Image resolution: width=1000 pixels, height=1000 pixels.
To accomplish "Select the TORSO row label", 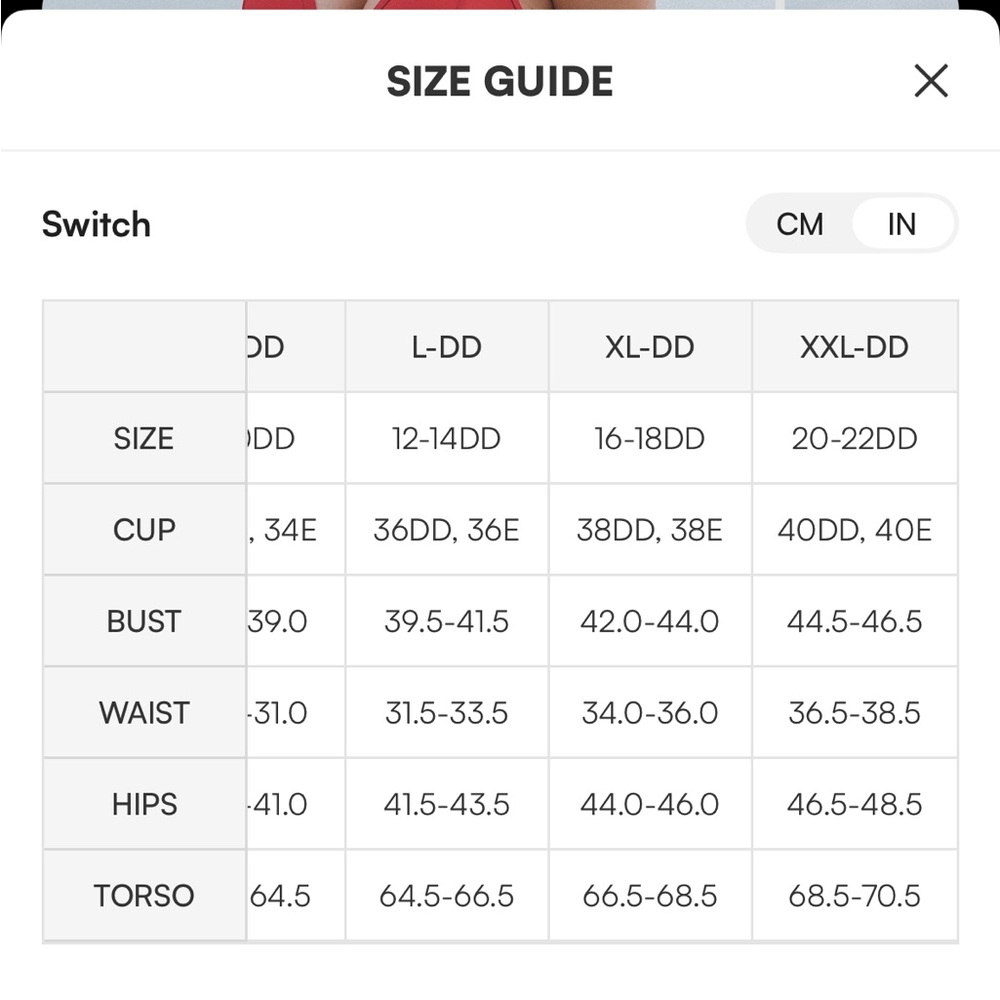I will (x=144, y=895).
